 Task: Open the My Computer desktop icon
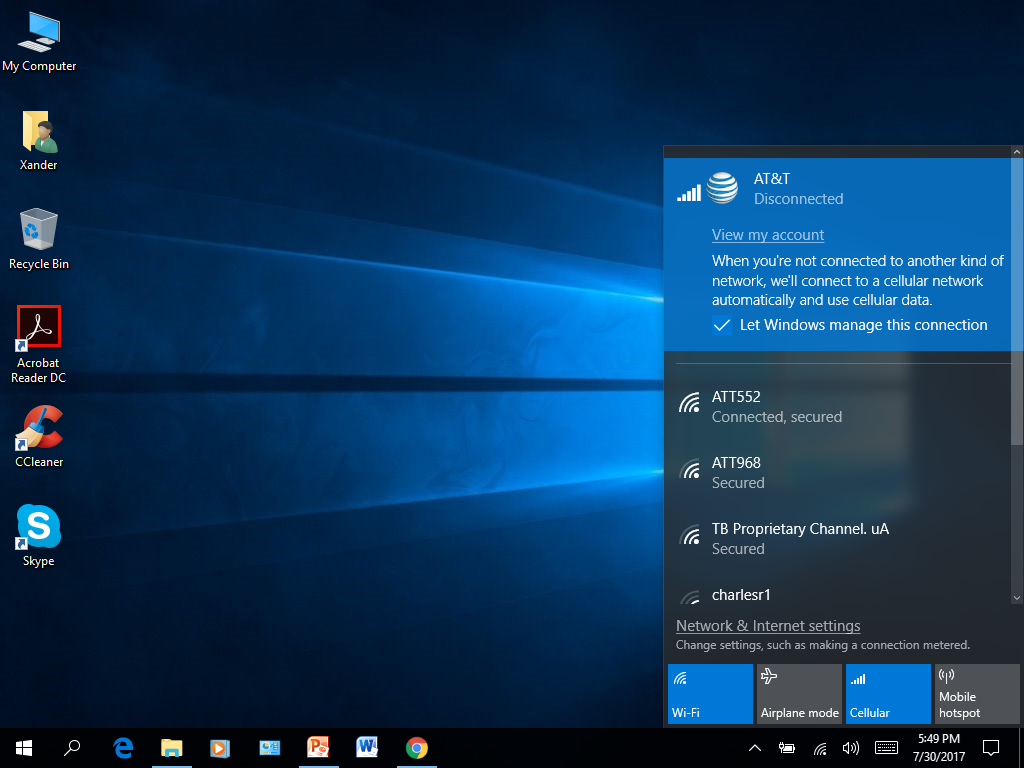pyautogui.click(x=39, y=42)
